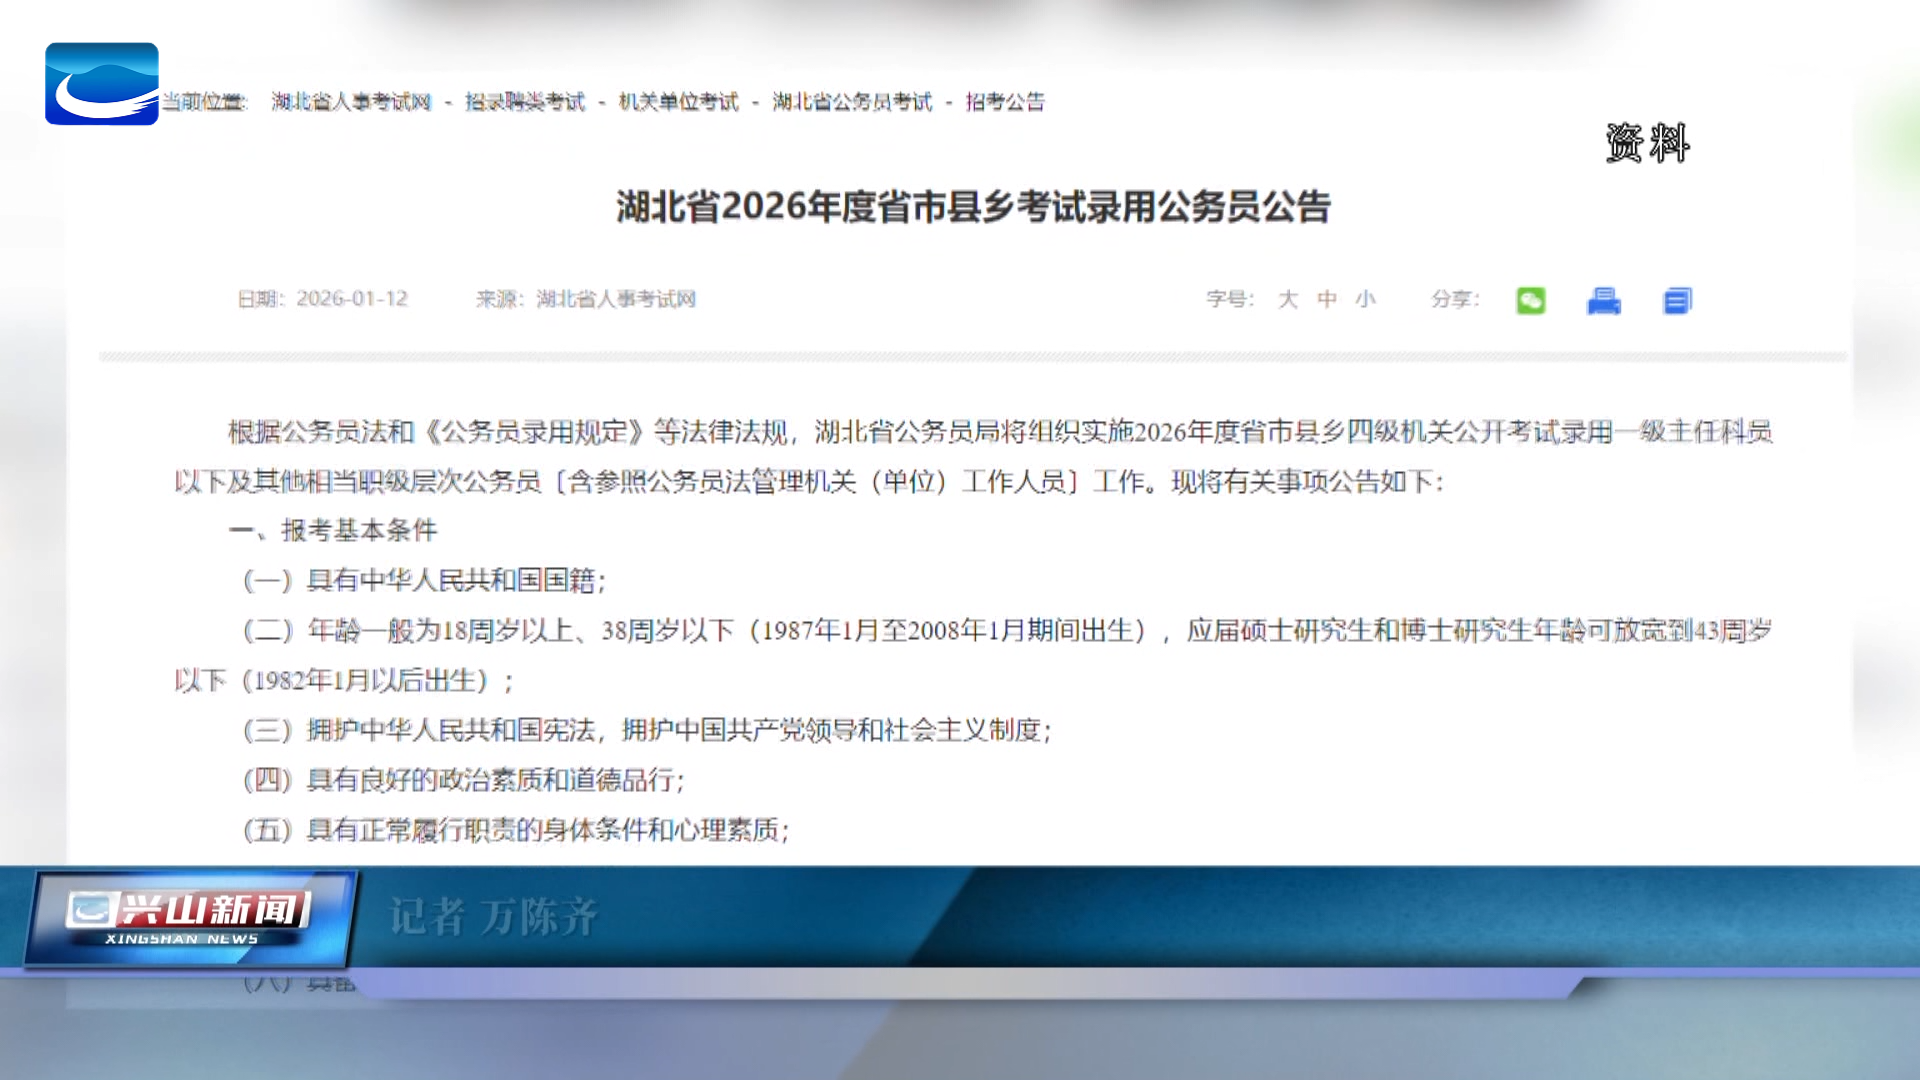
Task: Go to 招录聘类考试 breadcrumb
Action: pyautogui.click(x=525, y=102)
